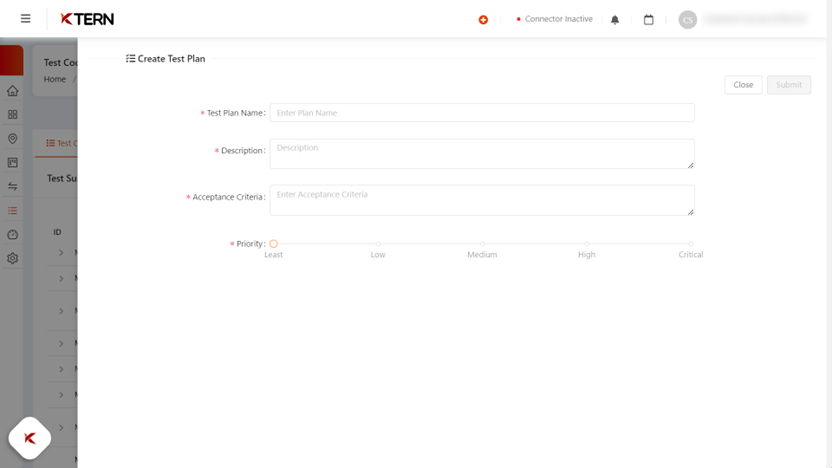Expand the fifth table row chevron
This screenshot has height=468, width=832.
pos(61,369)
